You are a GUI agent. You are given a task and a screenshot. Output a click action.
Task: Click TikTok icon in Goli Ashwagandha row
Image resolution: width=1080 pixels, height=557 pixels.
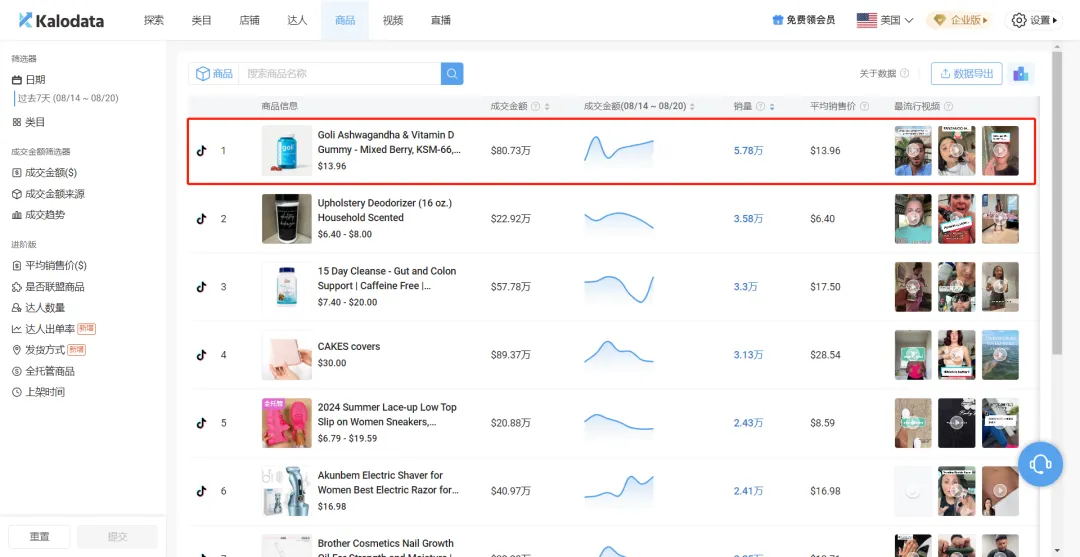pyautogui.click(x=201, y=150)
